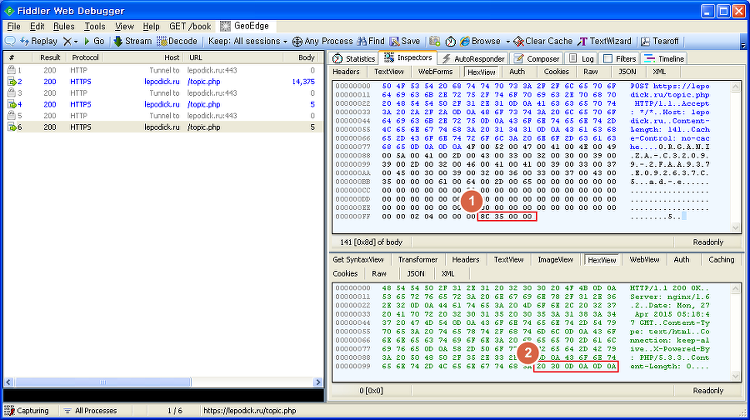This screenshot has width=750, height=420.
Task: Select response Transformer tab
Action: coord(418,260)
